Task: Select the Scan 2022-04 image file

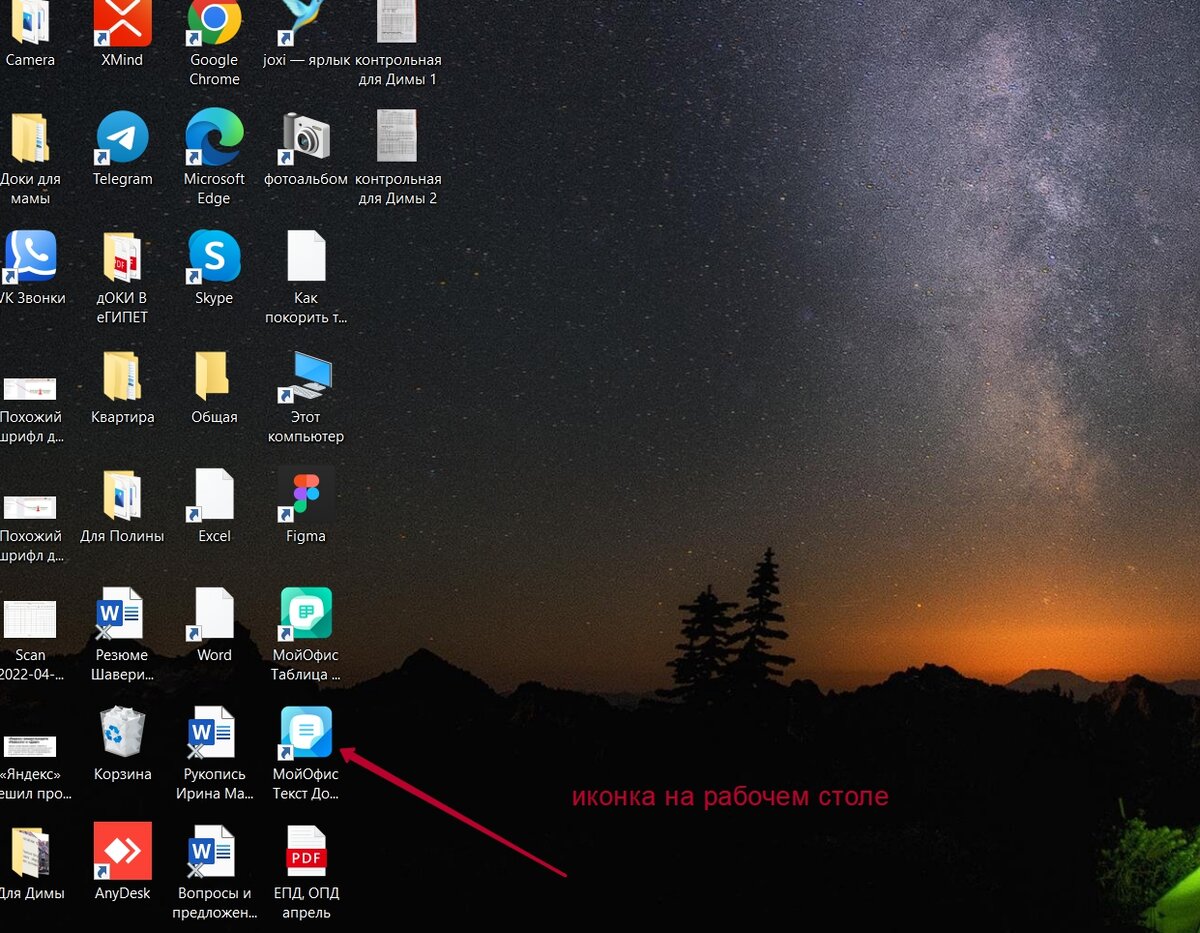Action: [30, 618]
